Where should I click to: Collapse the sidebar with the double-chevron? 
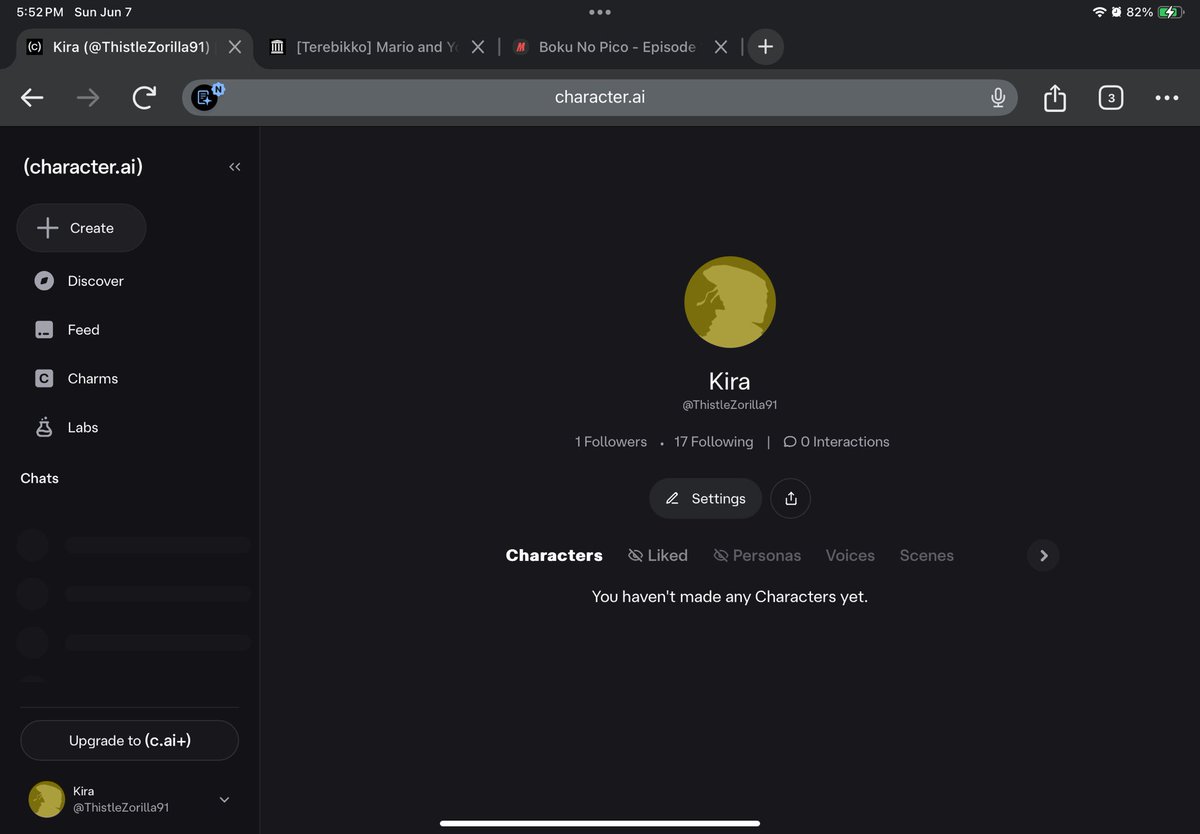click(235, 167)
